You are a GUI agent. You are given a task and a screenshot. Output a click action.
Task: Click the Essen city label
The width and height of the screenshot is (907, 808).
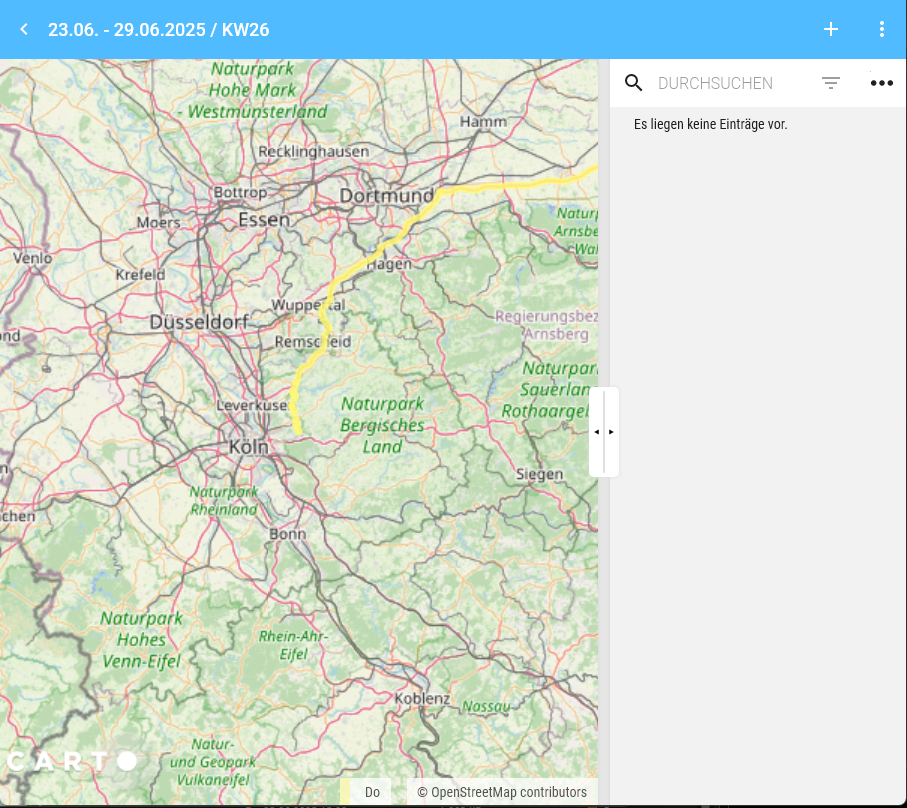(x=264, y=220)
